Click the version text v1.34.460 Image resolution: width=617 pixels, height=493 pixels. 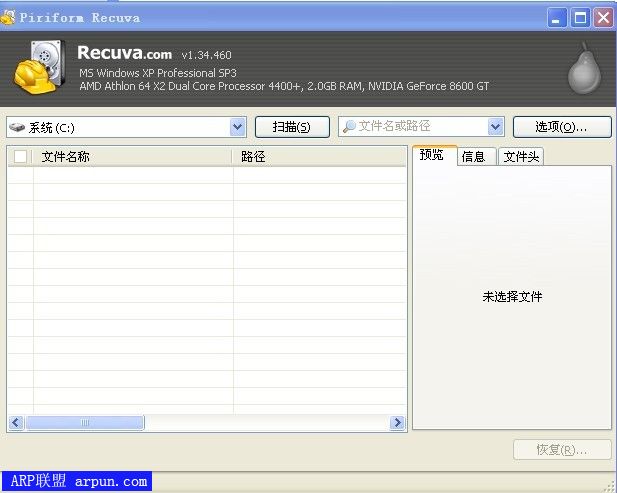click(207, 55)
